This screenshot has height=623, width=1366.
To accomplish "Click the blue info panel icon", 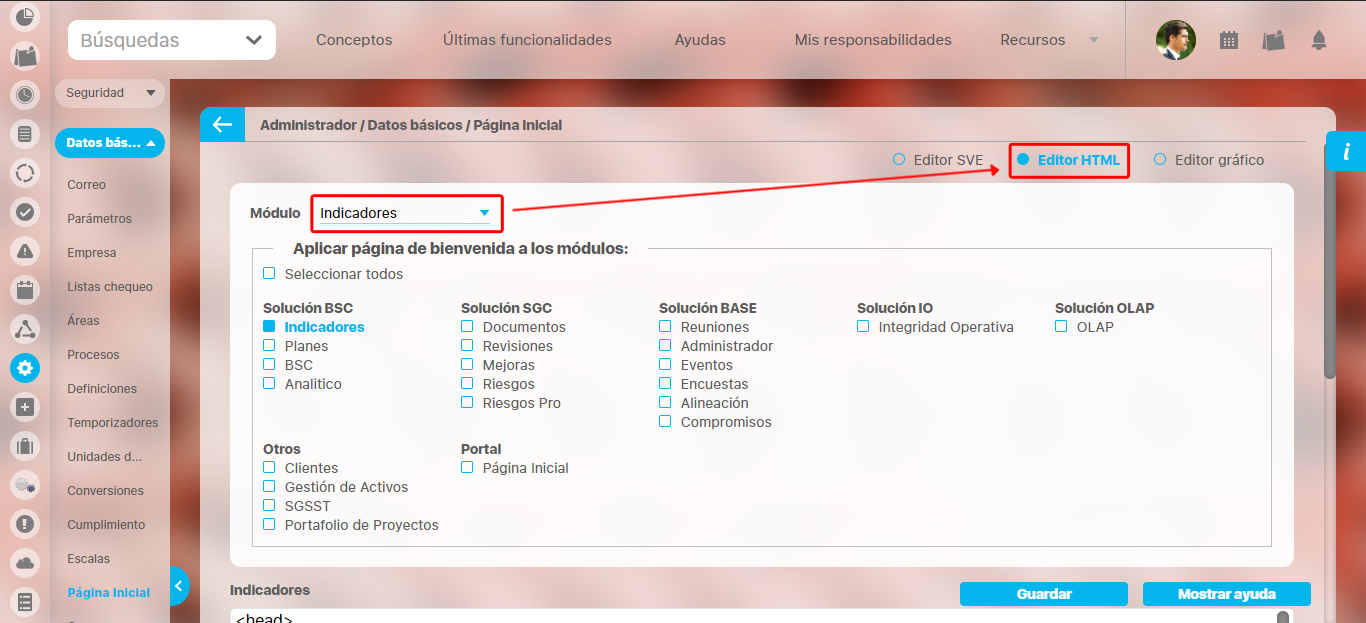I will 1346,152.
